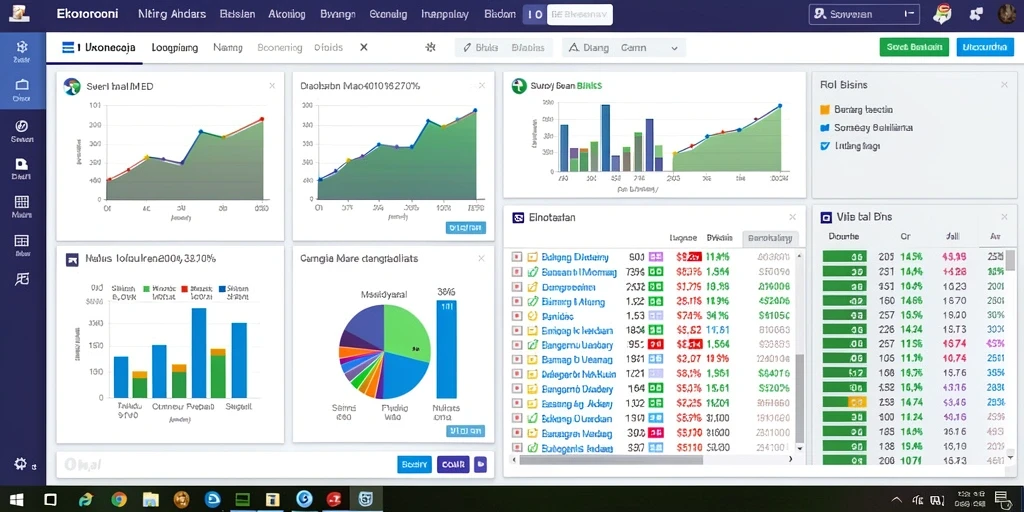Toggle the checkbox for the first Elnotastan row
The height and width of the screenshot is (512, 1024).
pos(517,257)
